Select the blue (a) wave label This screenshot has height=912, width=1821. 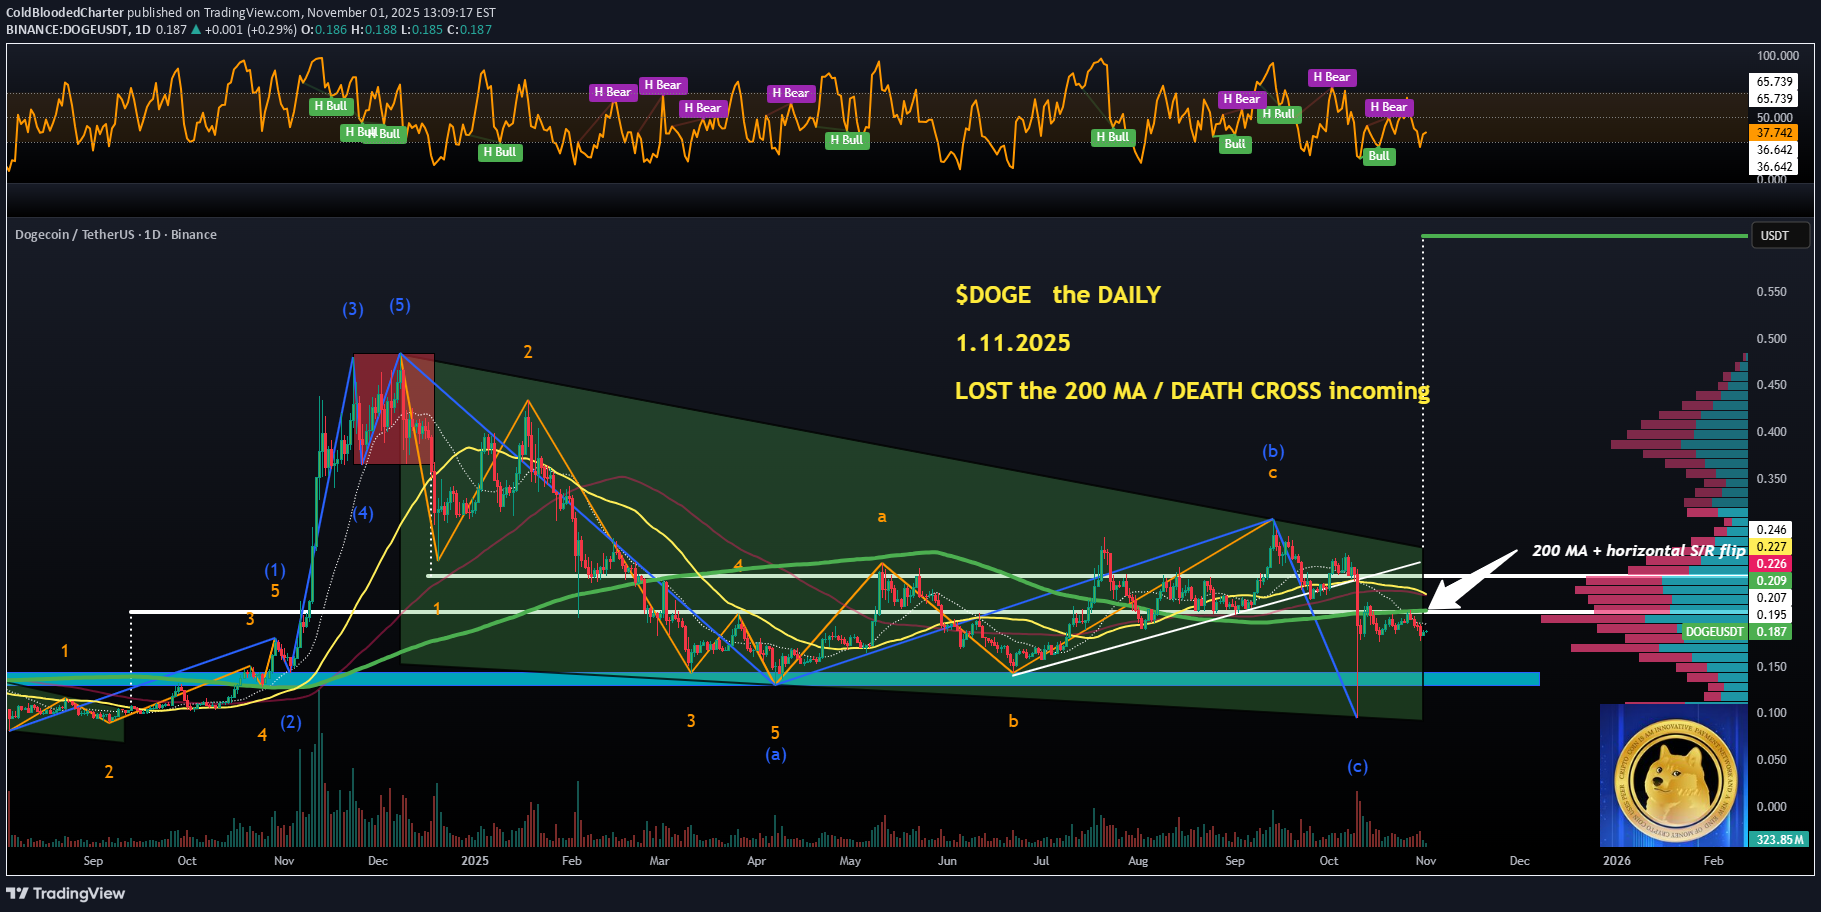pyautogui.click(x=775, y=754)
